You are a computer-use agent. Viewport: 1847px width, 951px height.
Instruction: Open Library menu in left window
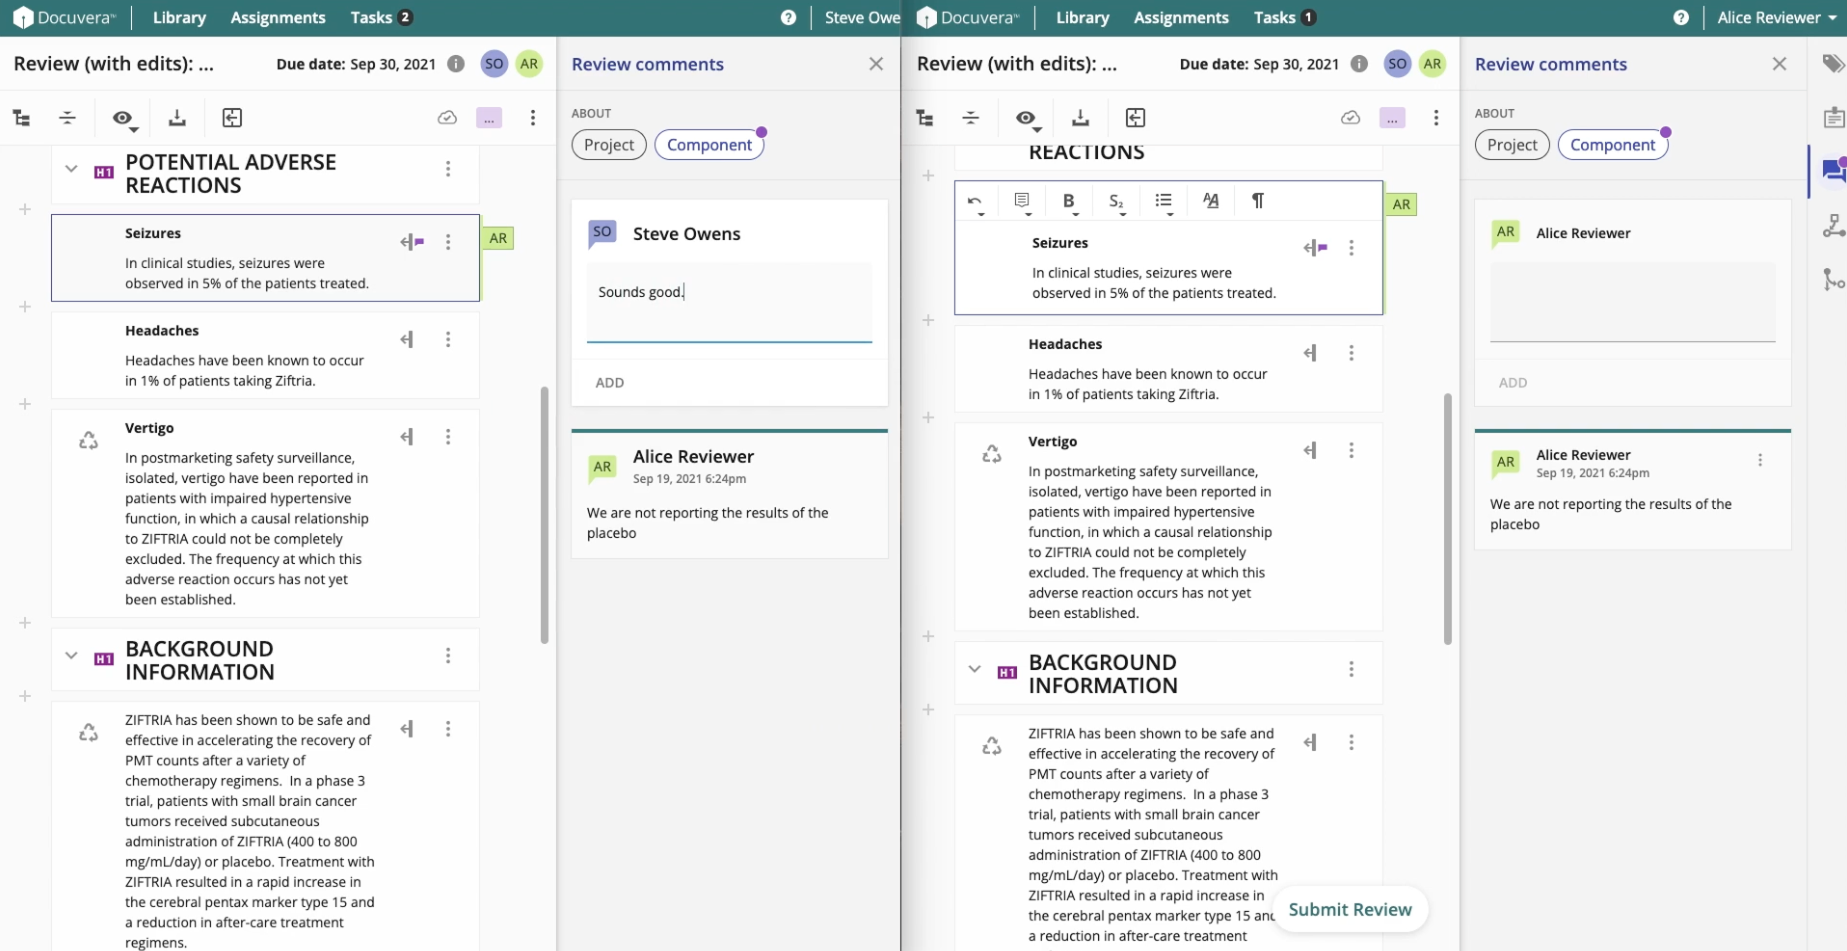click(x=179, y=17)
